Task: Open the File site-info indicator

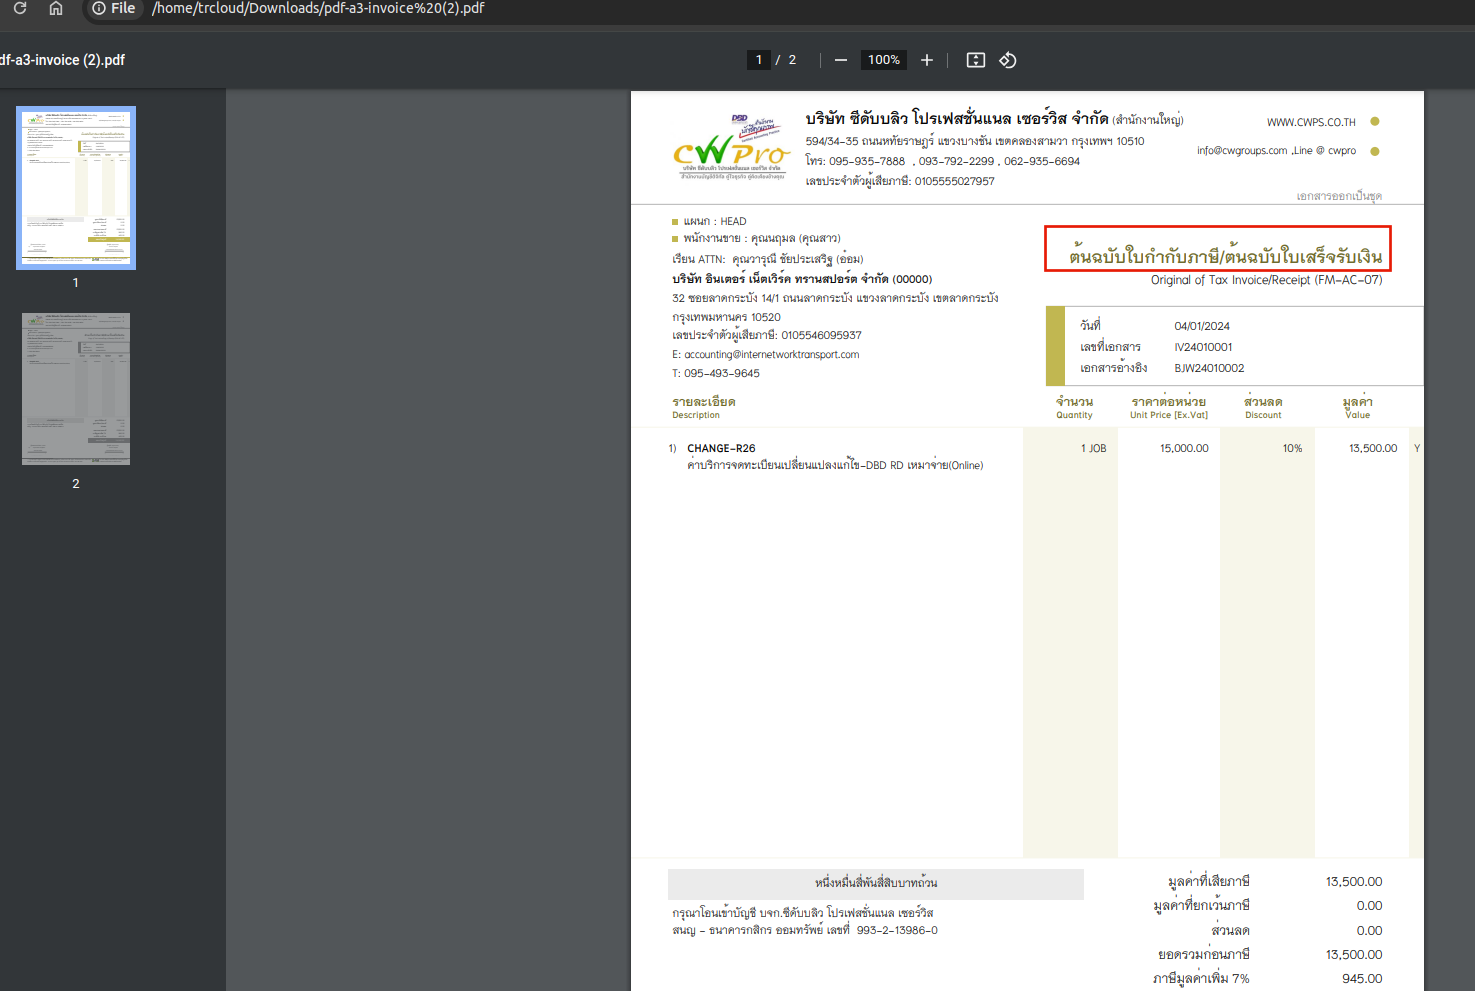Action: (113, 8)
